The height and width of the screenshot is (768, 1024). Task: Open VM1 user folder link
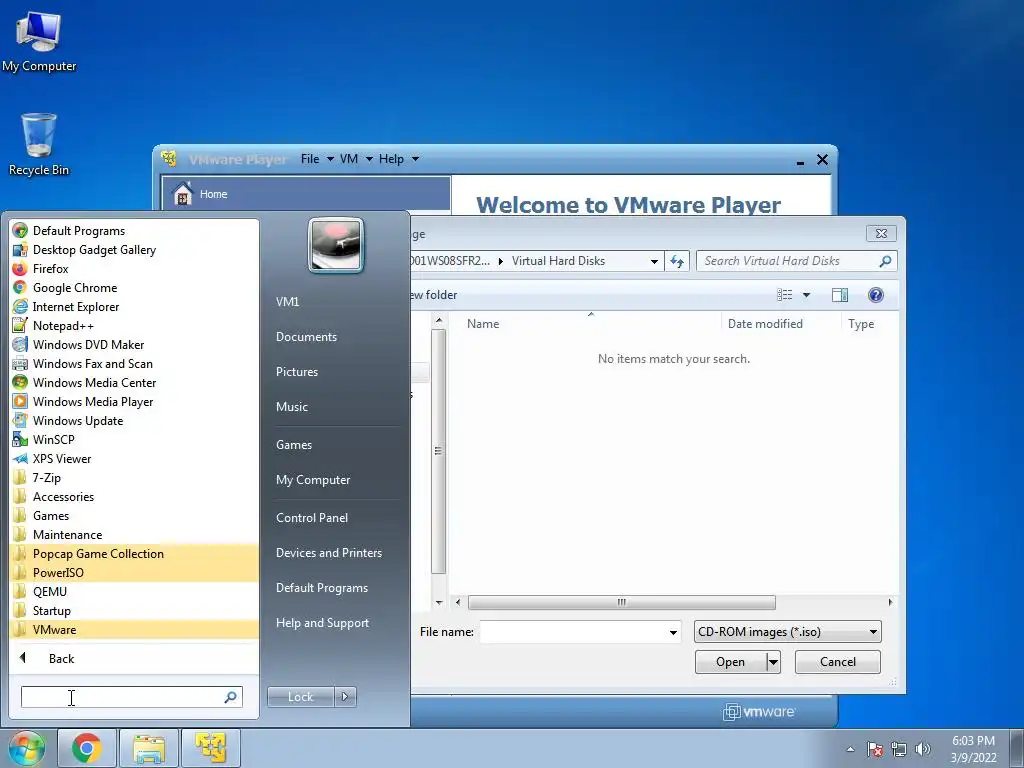[x=287, y=302]
